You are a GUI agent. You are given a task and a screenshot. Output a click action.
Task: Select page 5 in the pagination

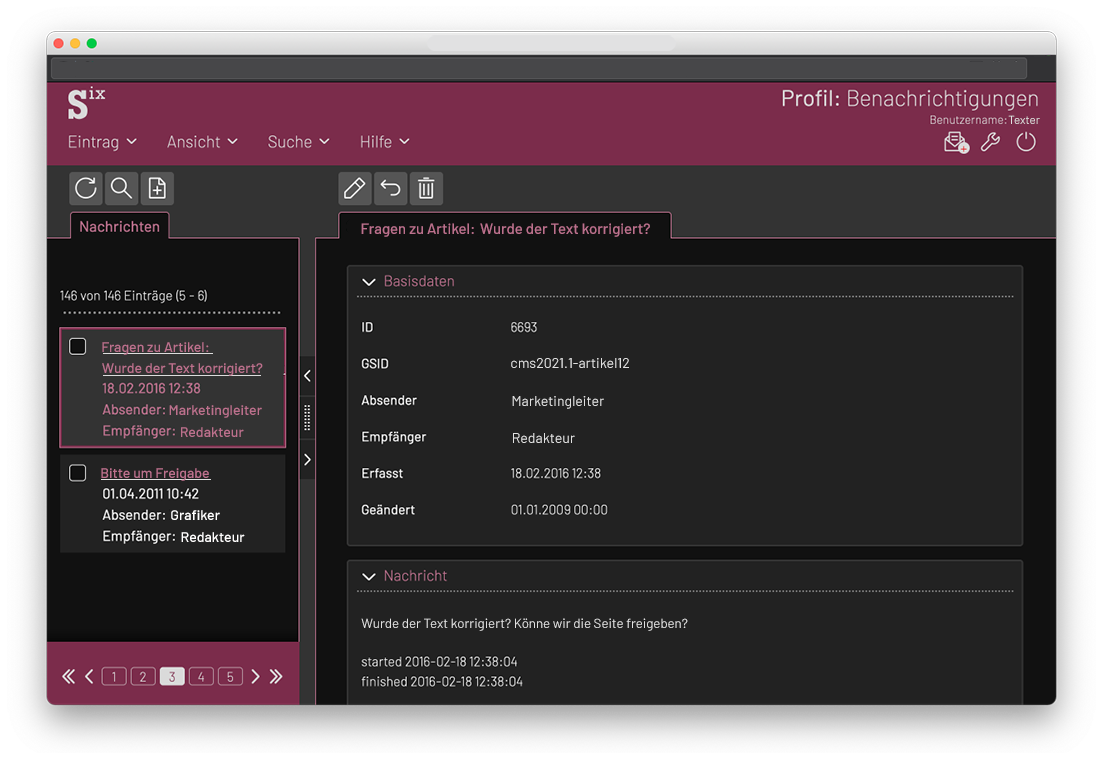[230, 676]
